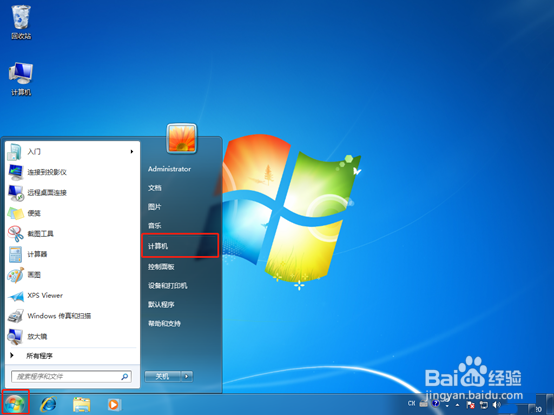Launch 计算器 calculator

(72, 254)
